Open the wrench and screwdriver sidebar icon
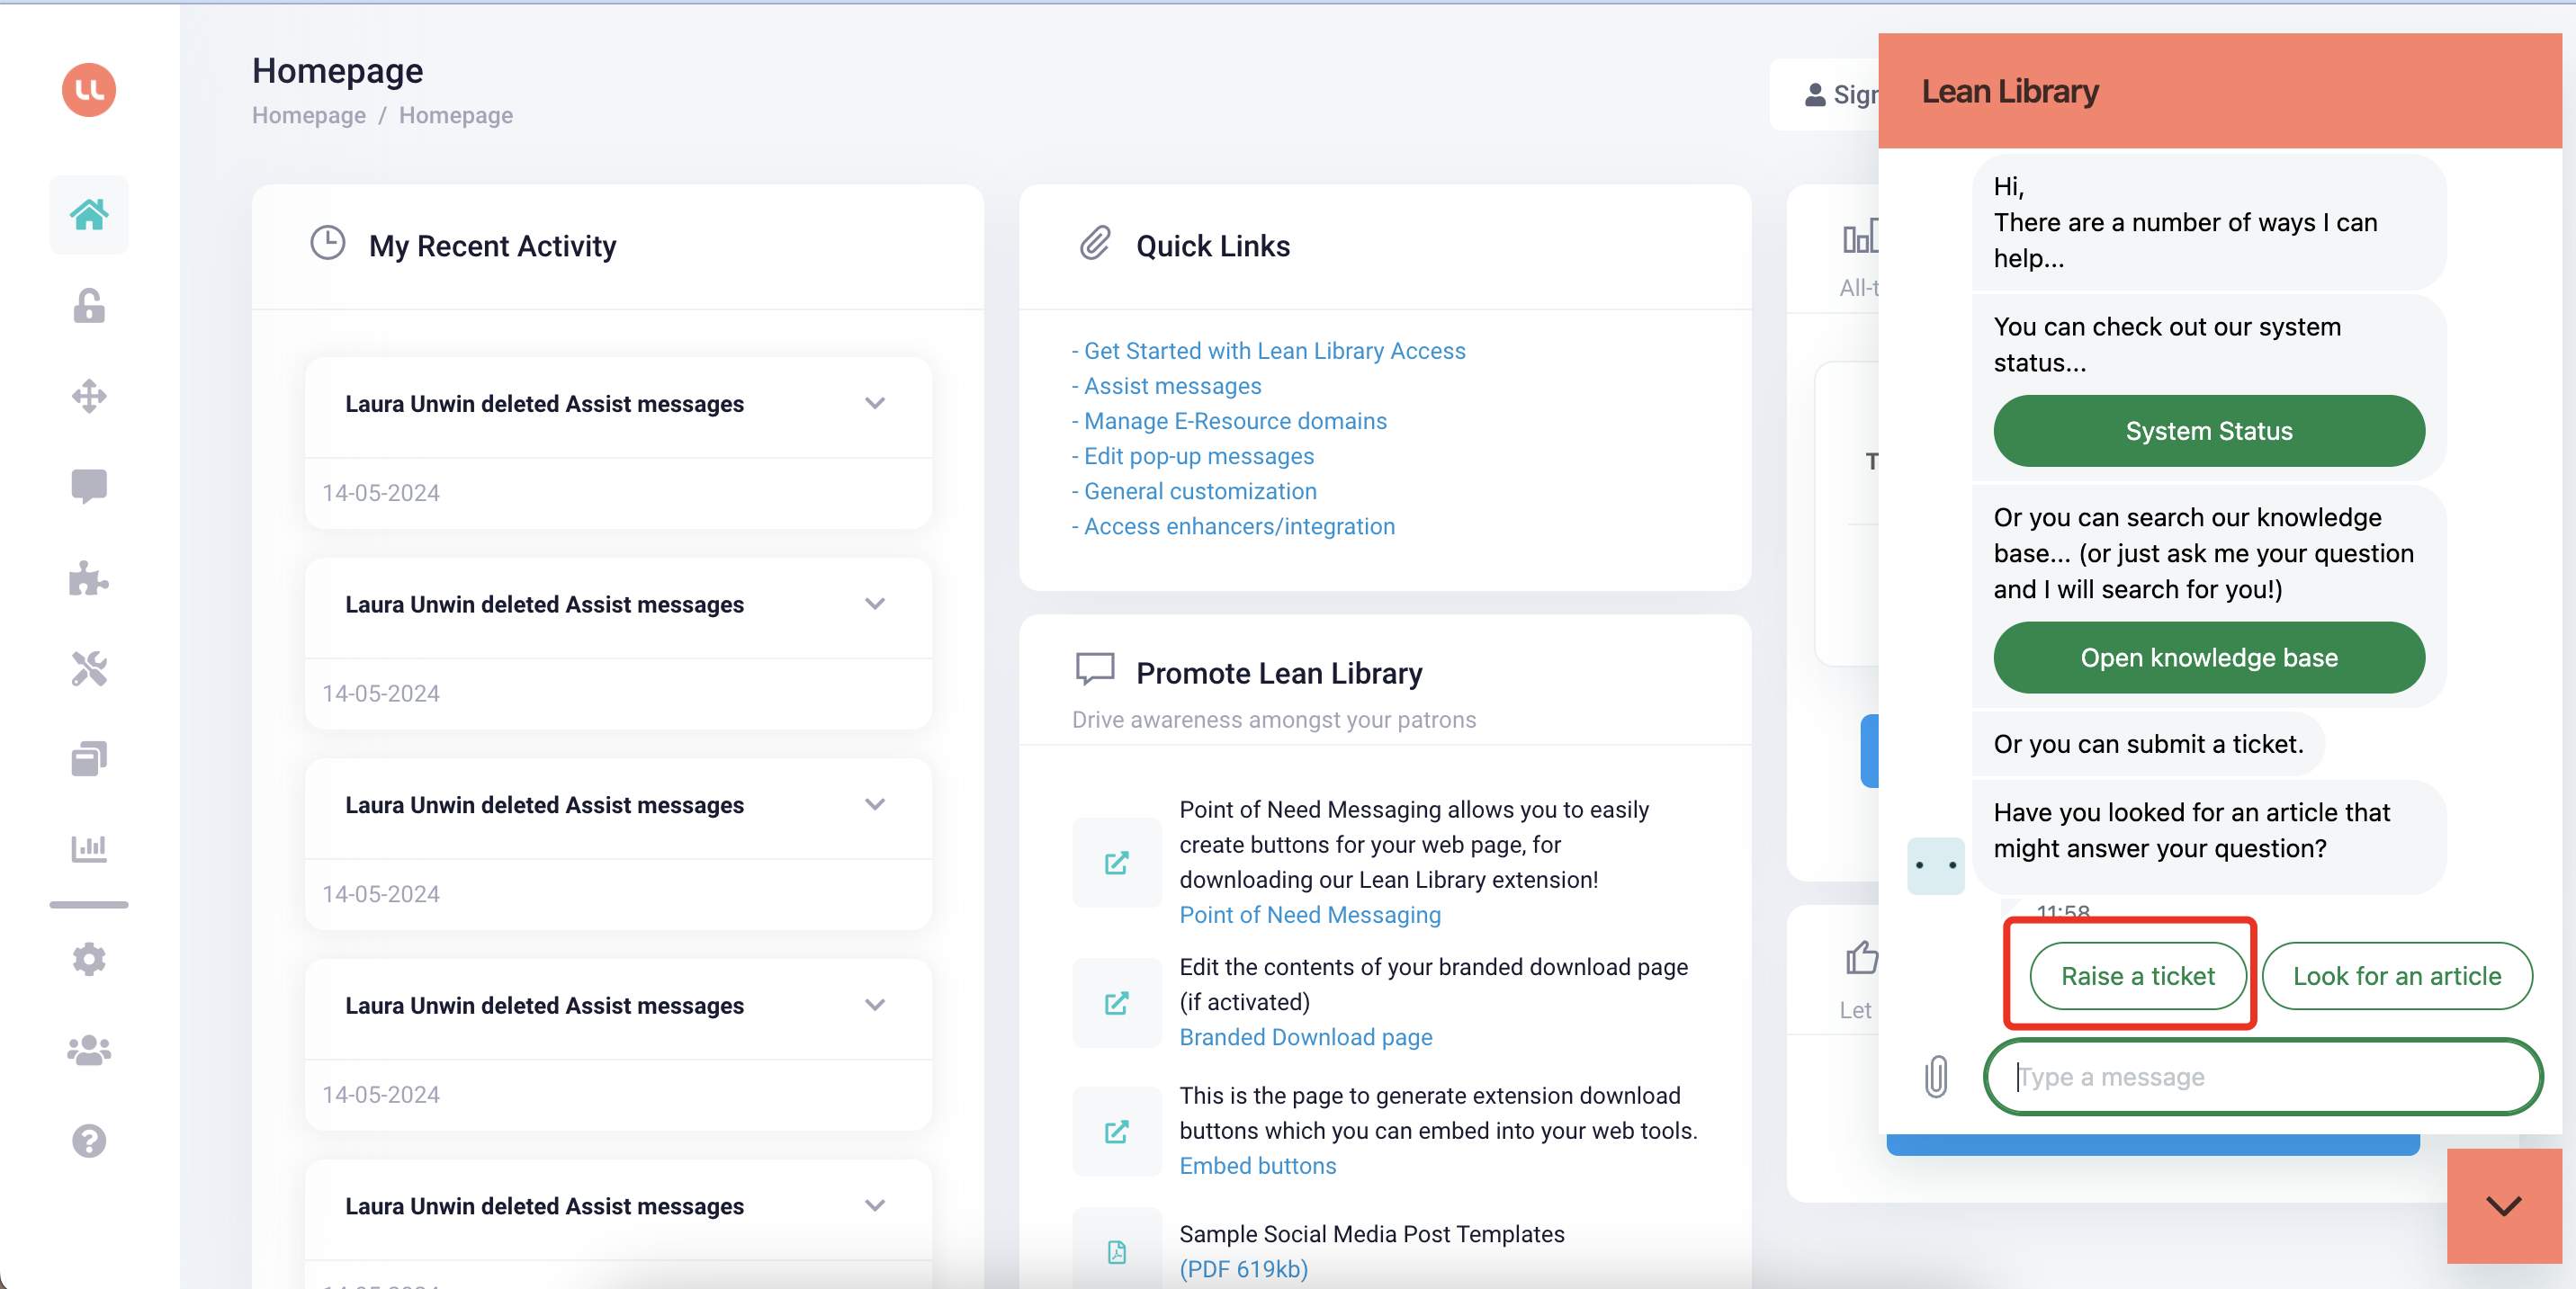 tap(89, 668)
